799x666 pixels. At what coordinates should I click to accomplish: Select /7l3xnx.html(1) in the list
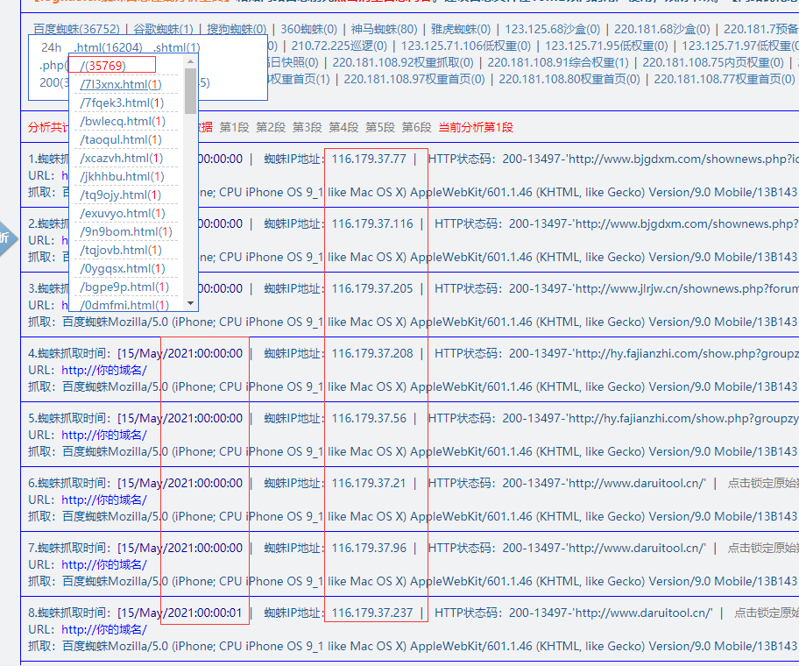[121, 84]
